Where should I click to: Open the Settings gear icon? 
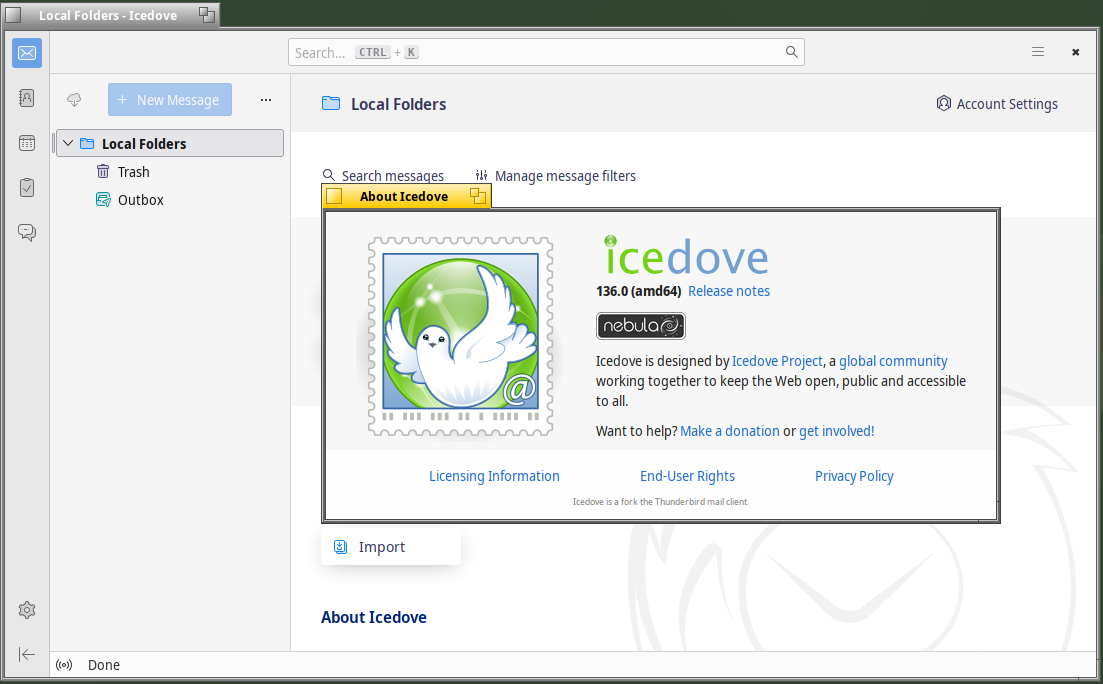(x=27, y=610)
